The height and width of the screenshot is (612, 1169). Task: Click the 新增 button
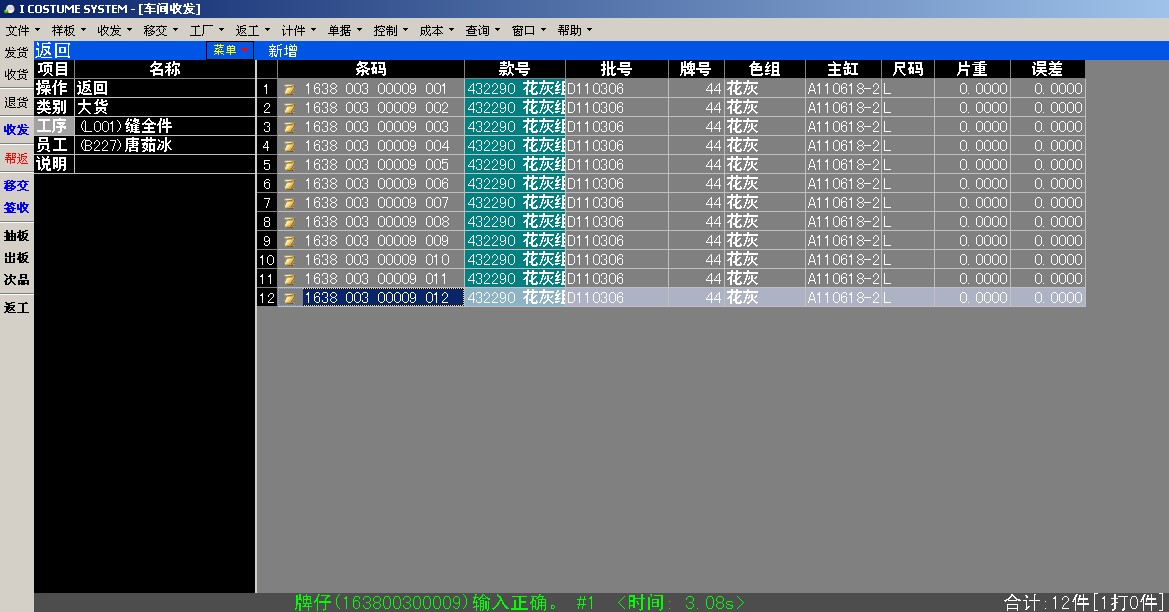coord(283,51)
